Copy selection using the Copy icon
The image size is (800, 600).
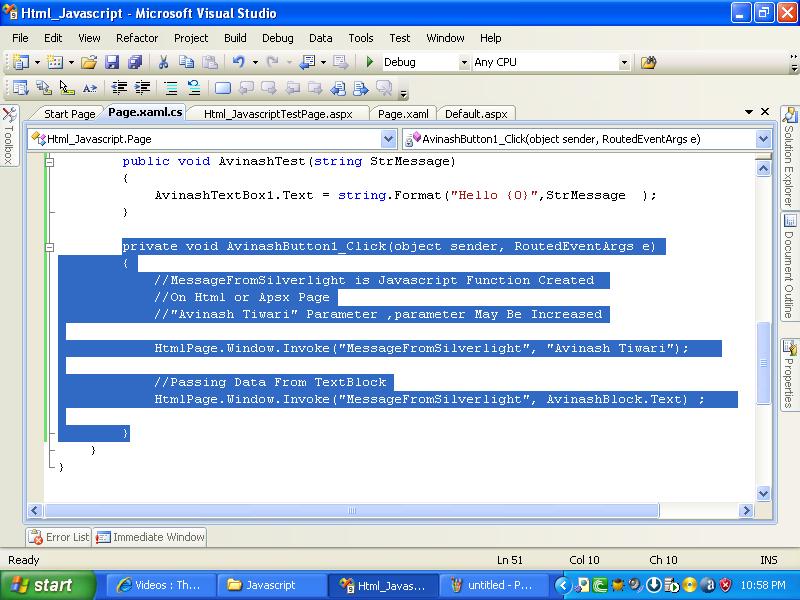(186, 62)
